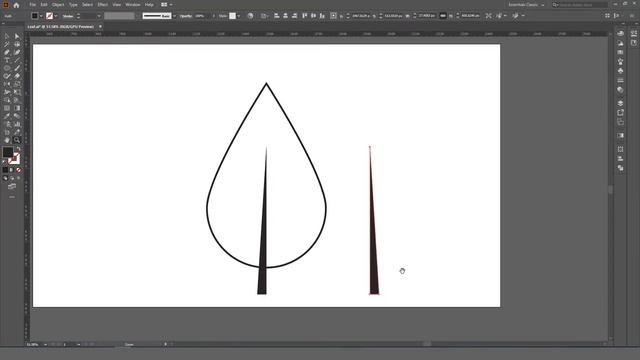
Task: Click the Home icon
Action: pyautogui.click(x=16, y=5)
